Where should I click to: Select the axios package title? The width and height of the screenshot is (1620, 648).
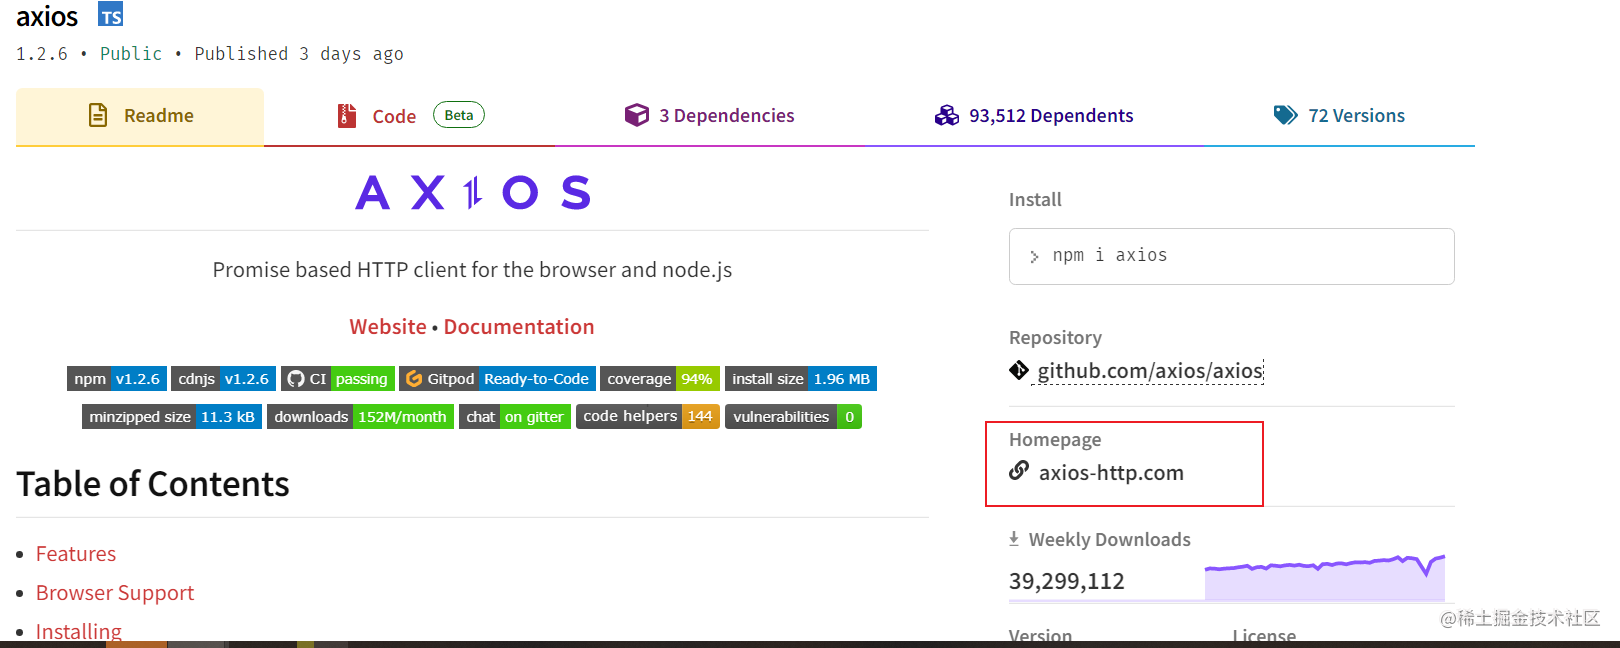point(47,17)
